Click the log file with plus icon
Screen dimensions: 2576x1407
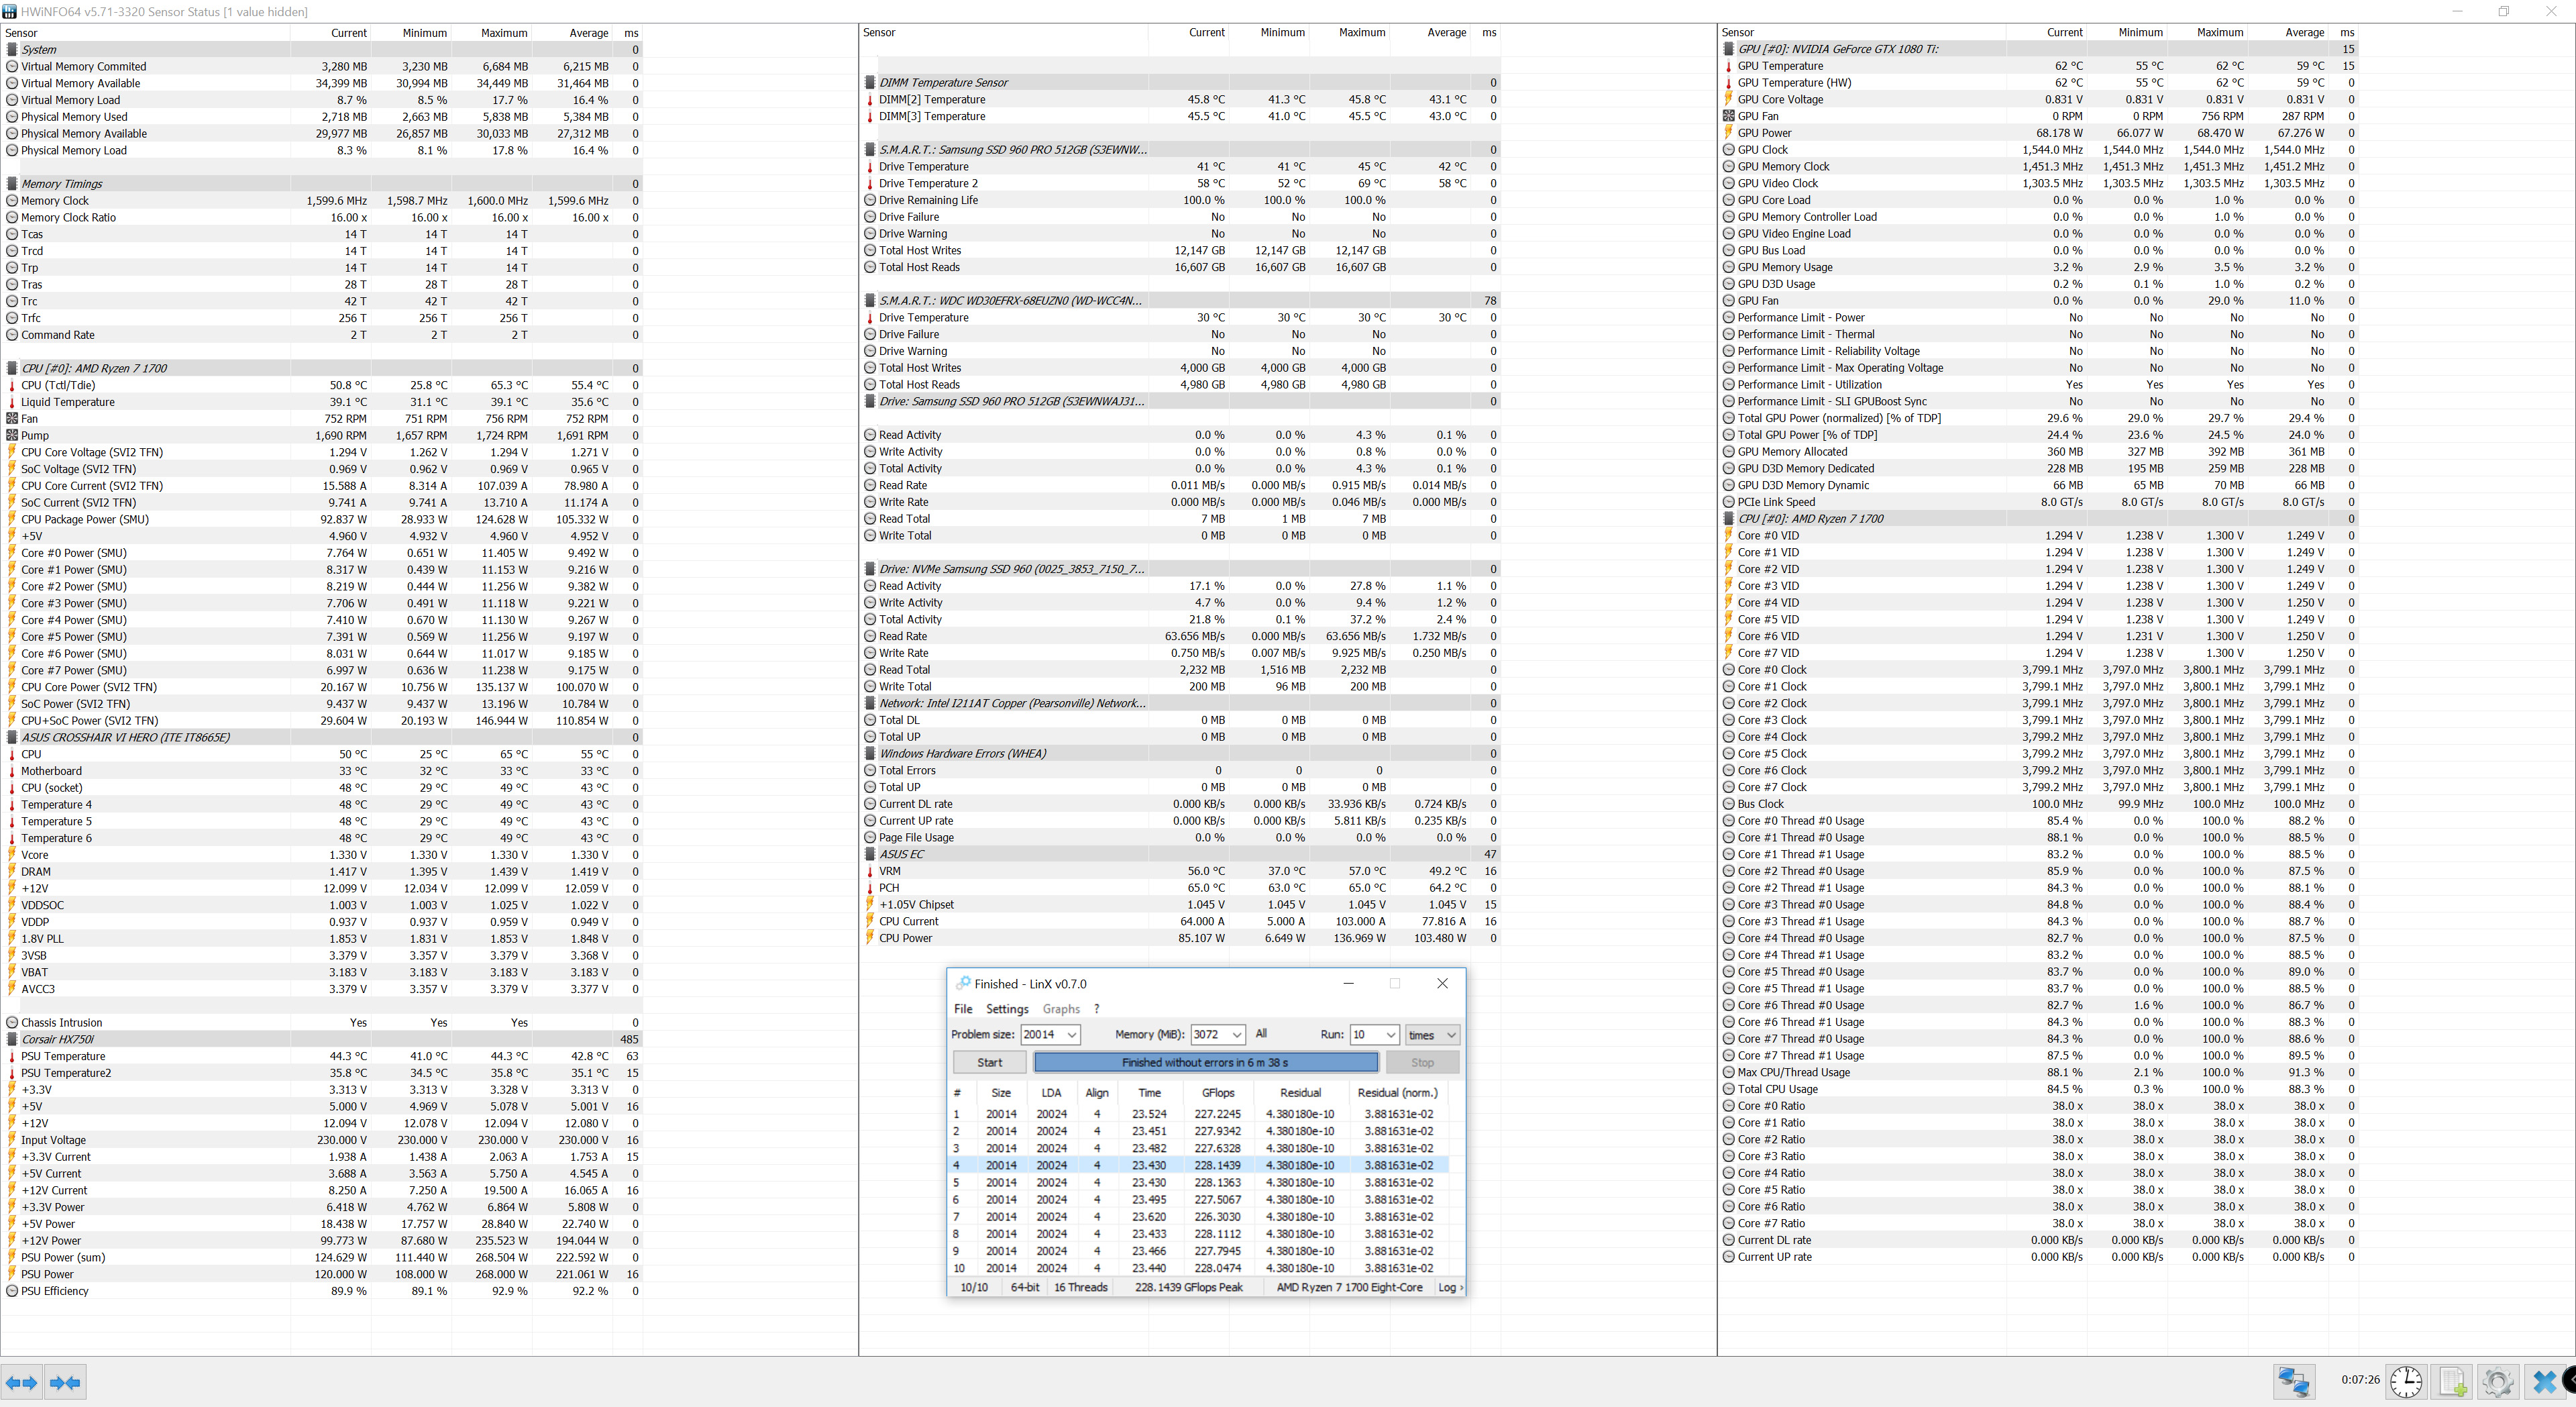[x=2452, y=1382]
